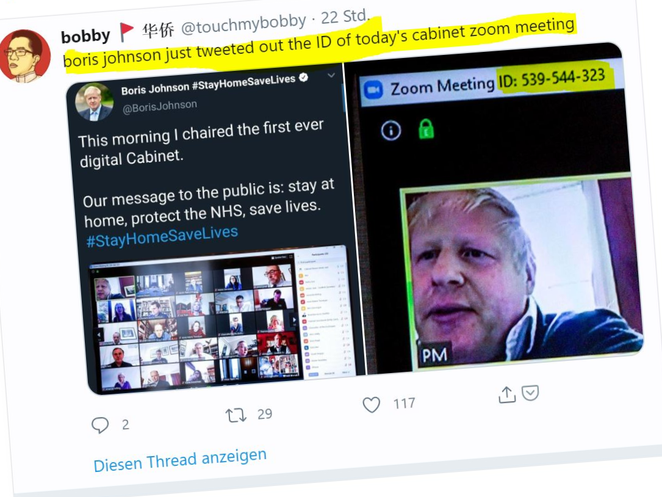Click the reply speech bubble icon

(100, 425)
